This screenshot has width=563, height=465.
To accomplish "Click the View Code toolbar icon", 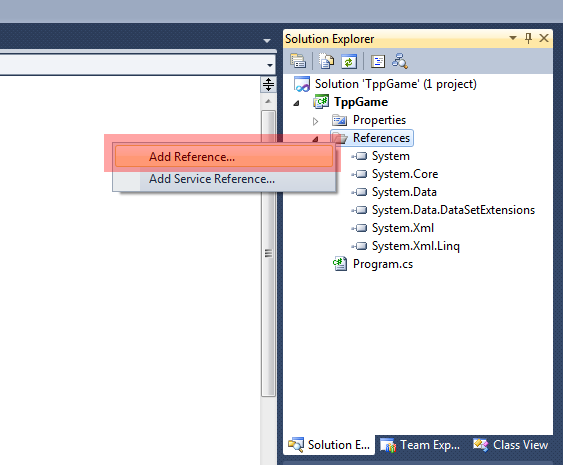I will click(378, 61).
